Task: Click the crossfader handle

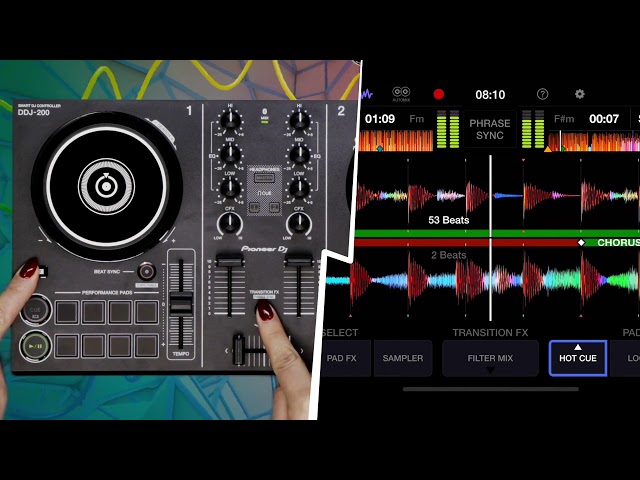Action: [239, 349]
